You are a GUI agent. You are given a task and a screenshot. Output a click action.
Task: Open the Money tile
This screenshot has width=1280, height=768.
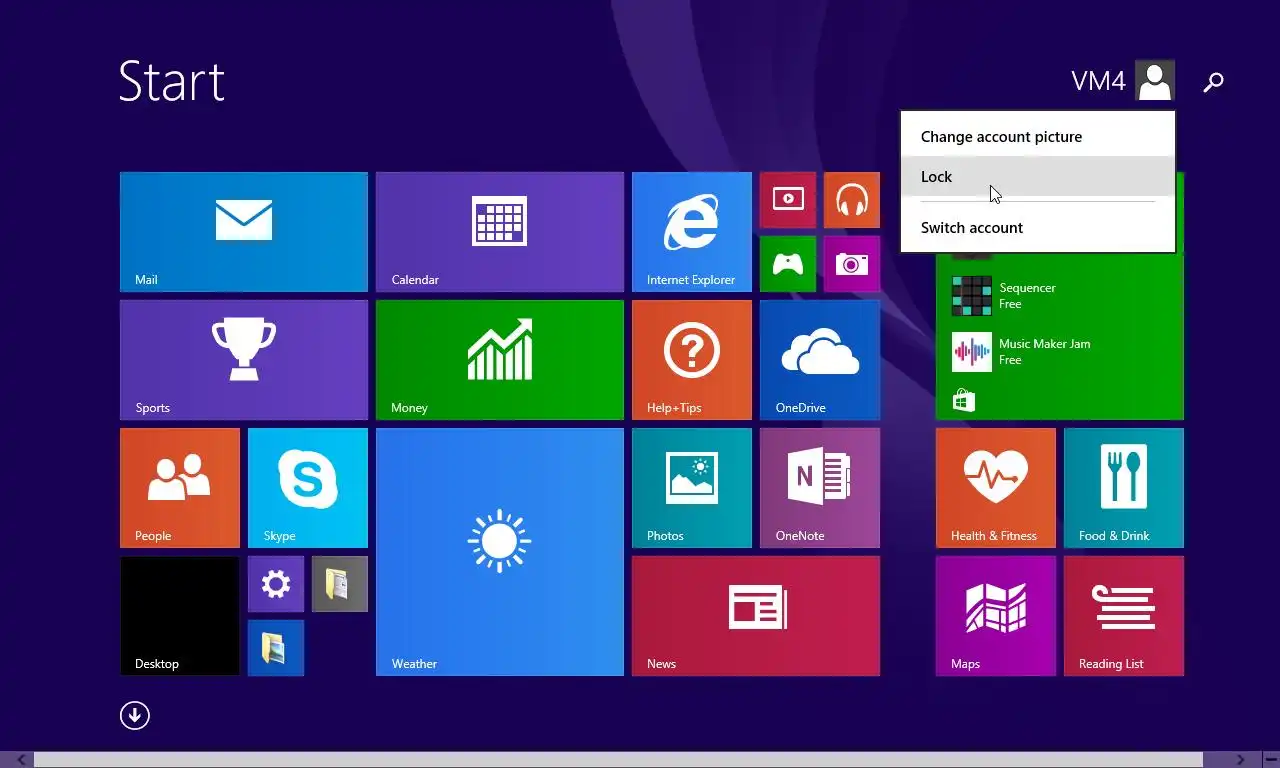coord(500,360)
